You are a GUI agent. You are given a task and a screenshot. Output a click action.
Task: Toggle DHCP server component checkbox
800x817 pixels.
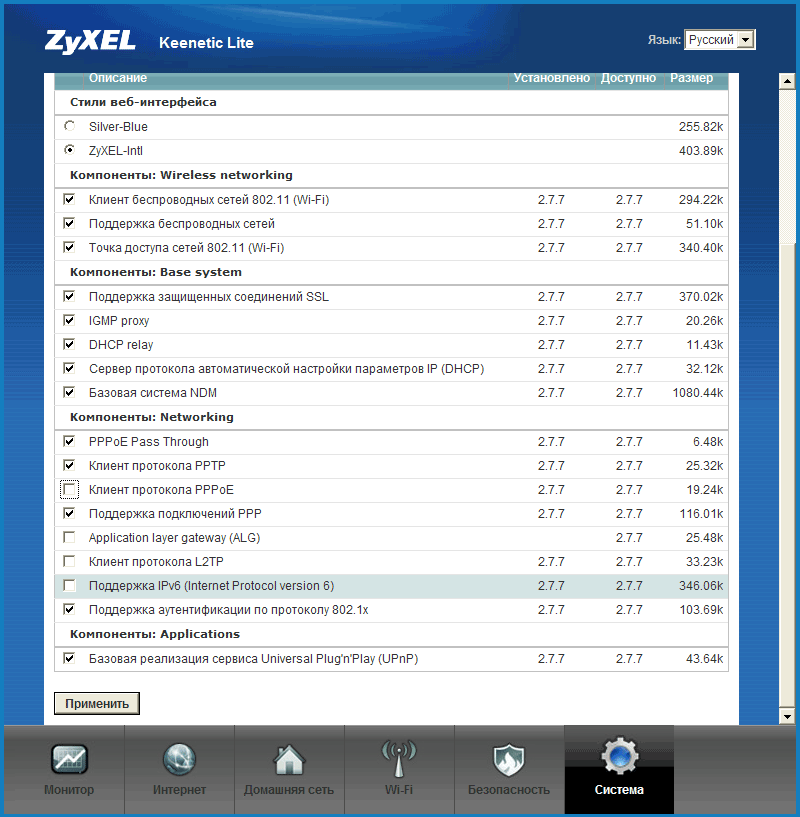click(69, 368)
